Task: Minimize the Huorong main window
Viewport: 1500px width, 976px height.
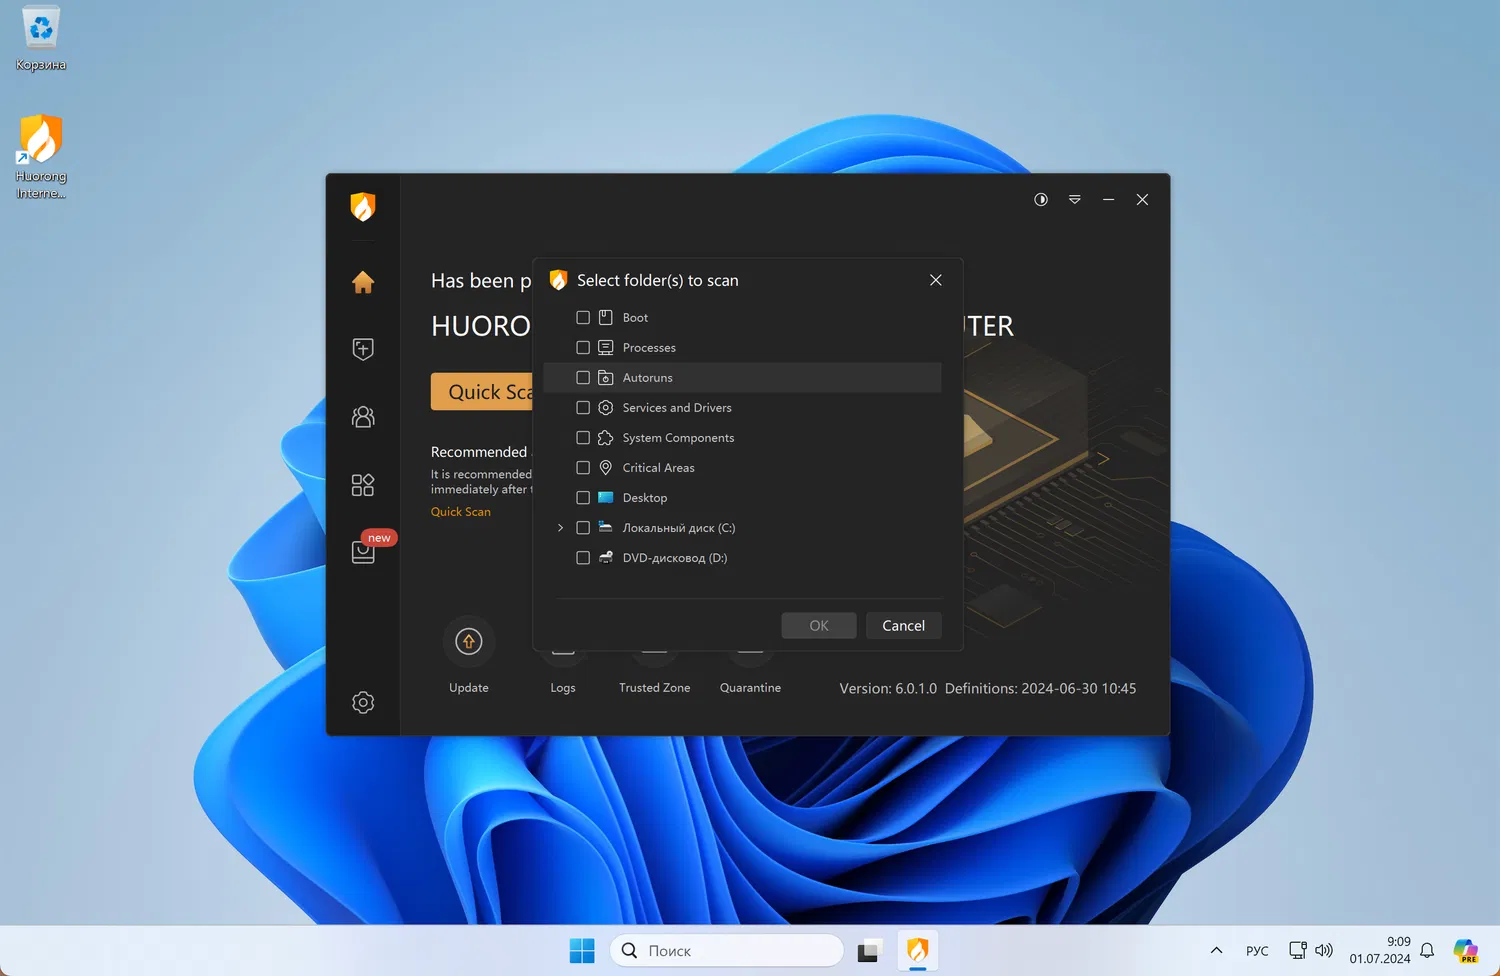Action: point(1108,200)
